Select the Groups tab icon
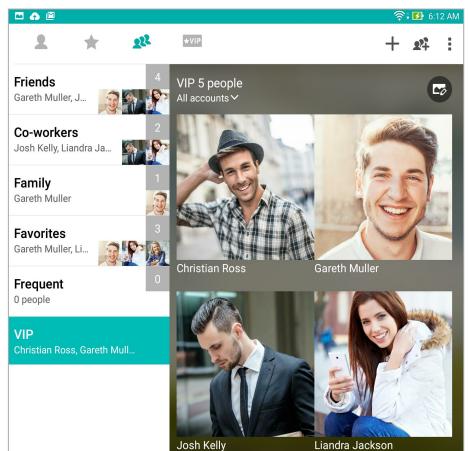The image size is (468, 451). click(142, 42)
